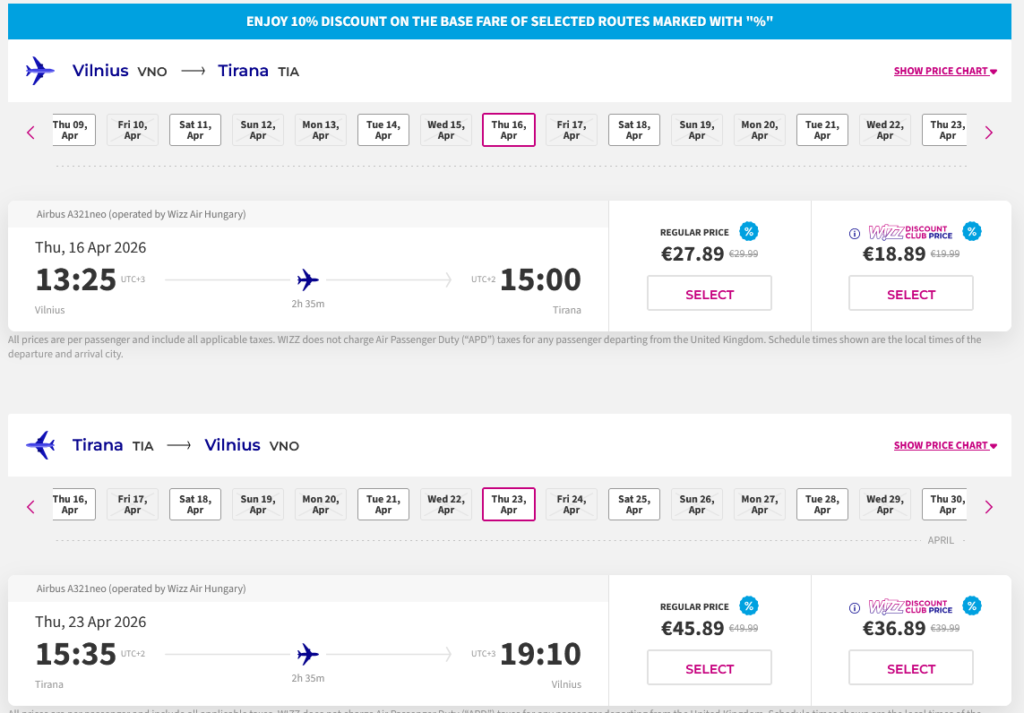Click the outbound regular price percent badge
The height and width of the screenshot is (713, 1024).
pos(749,232)
